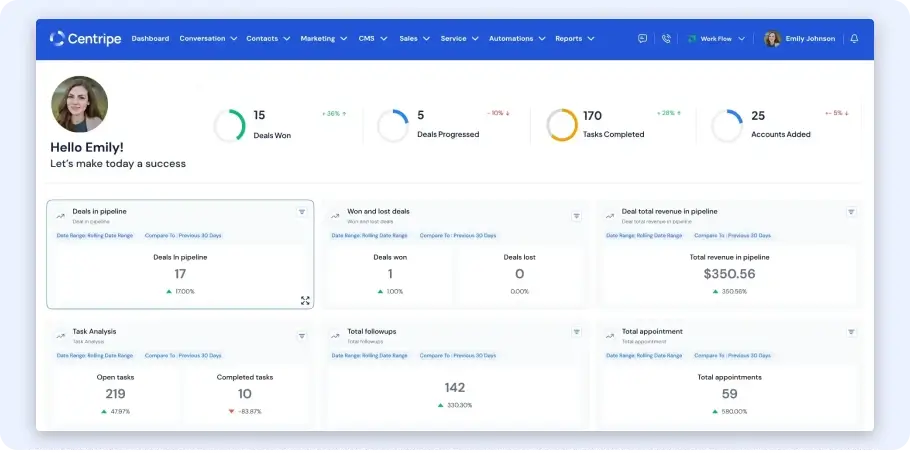Open the Work Flow dropdown

pos(716,39)
